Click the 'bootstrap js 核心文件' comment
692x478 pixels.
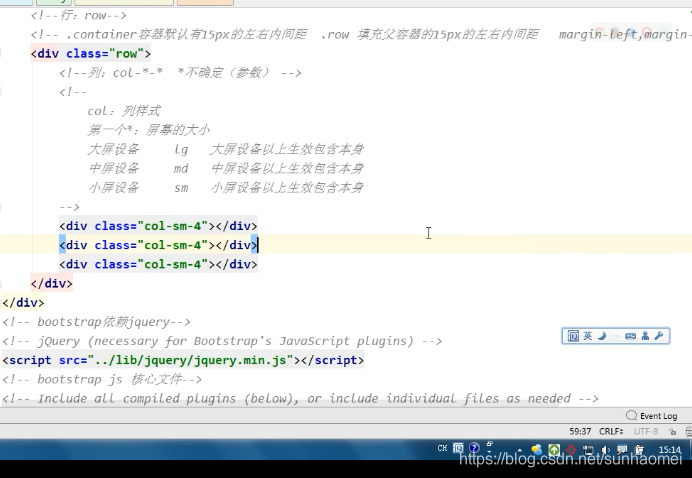[x=102, y=379]
